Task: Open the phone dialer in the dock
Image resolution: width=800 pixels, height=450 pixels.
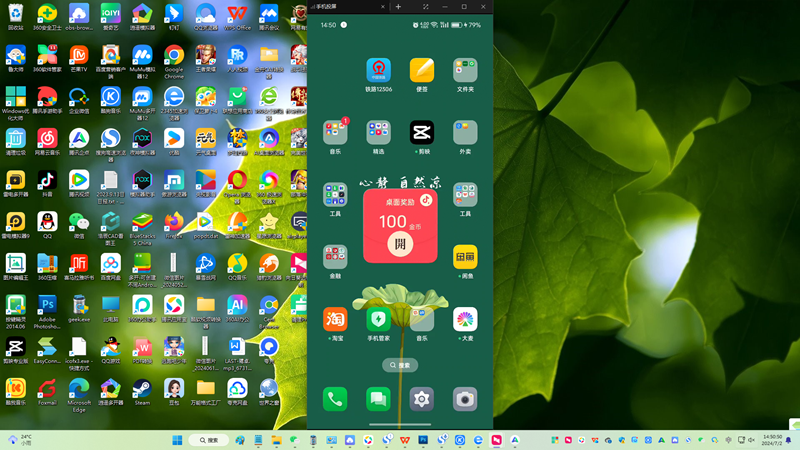Action: point(335,399)
